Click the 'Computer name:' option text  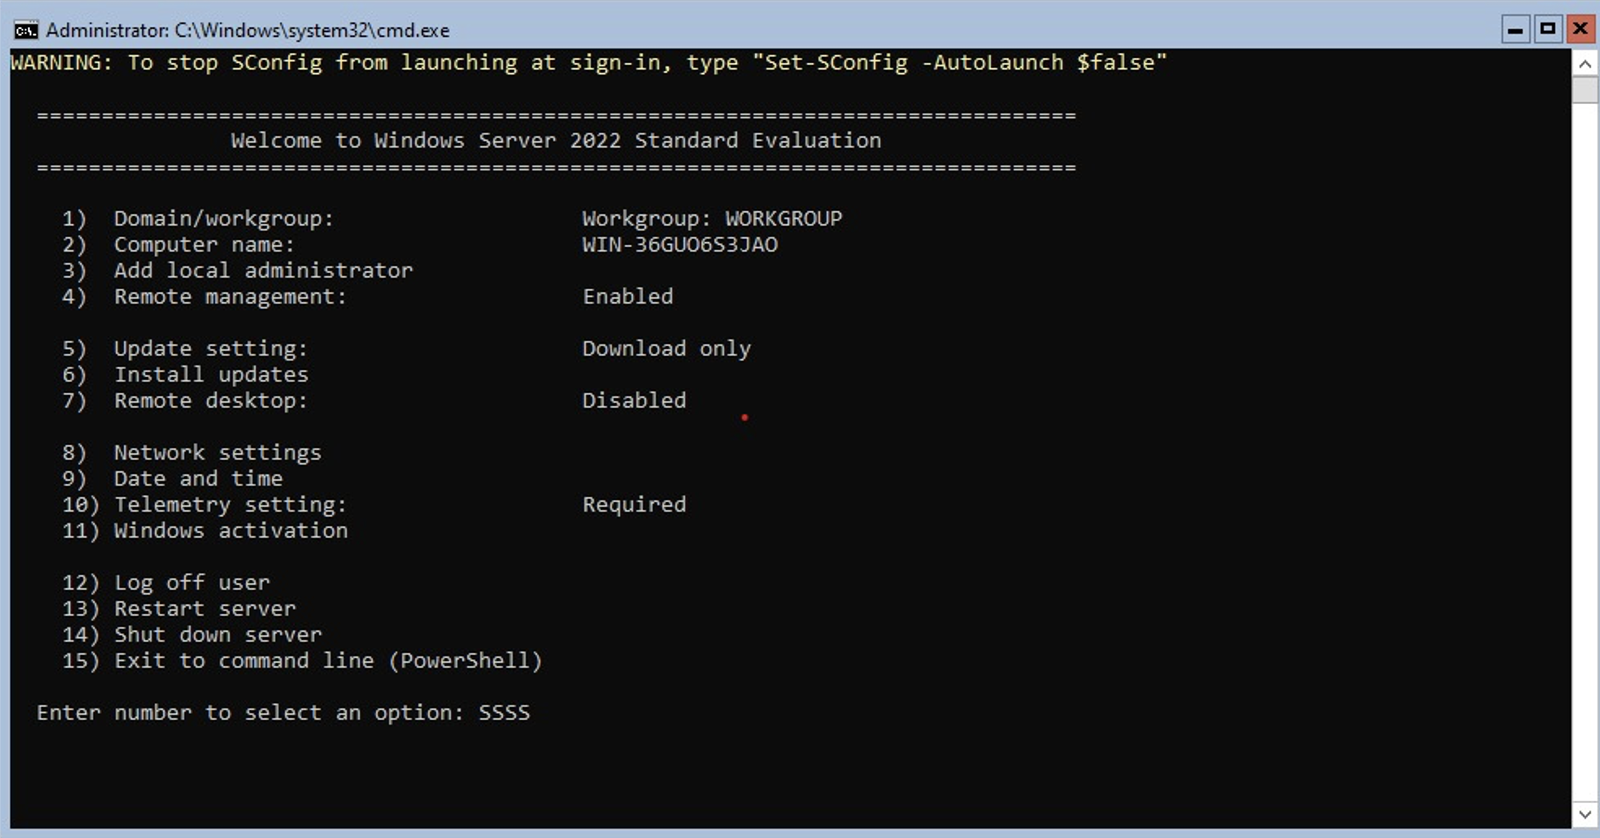click(x=204, y=245)
